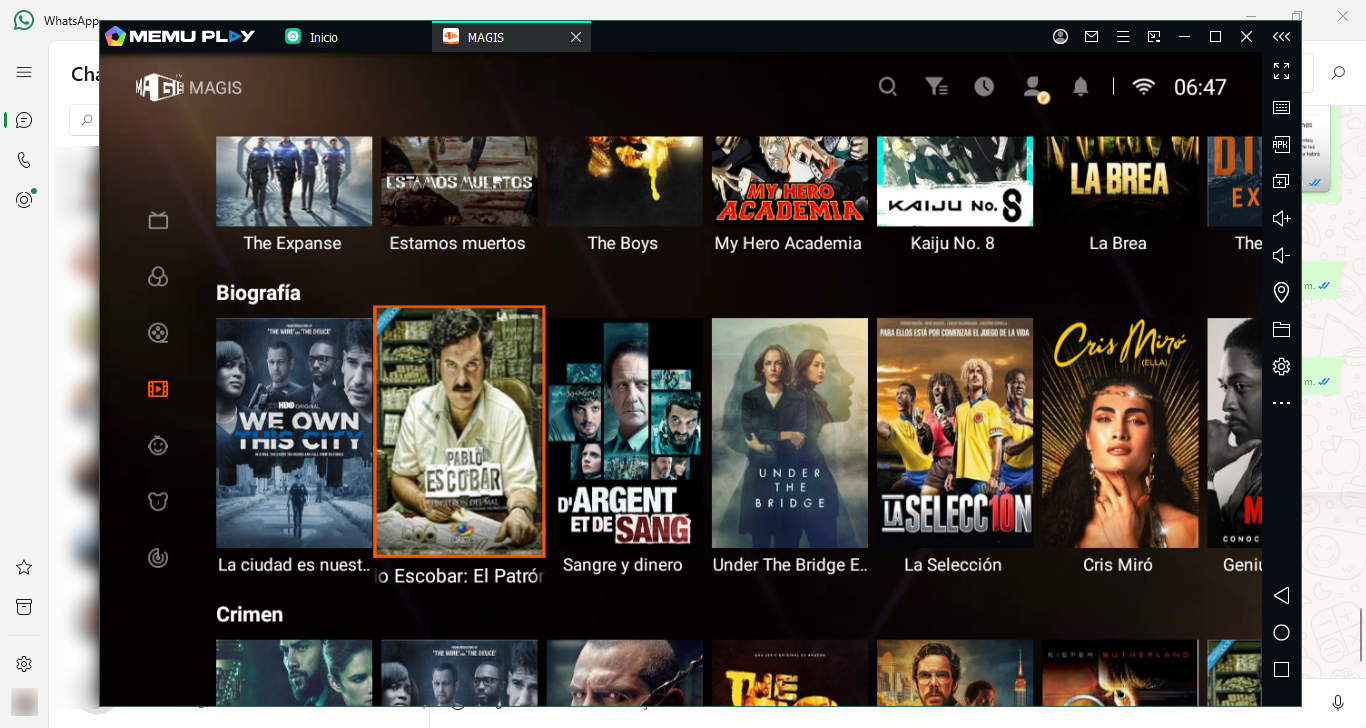Open MEmu shared folder

tap(1281, 330)
